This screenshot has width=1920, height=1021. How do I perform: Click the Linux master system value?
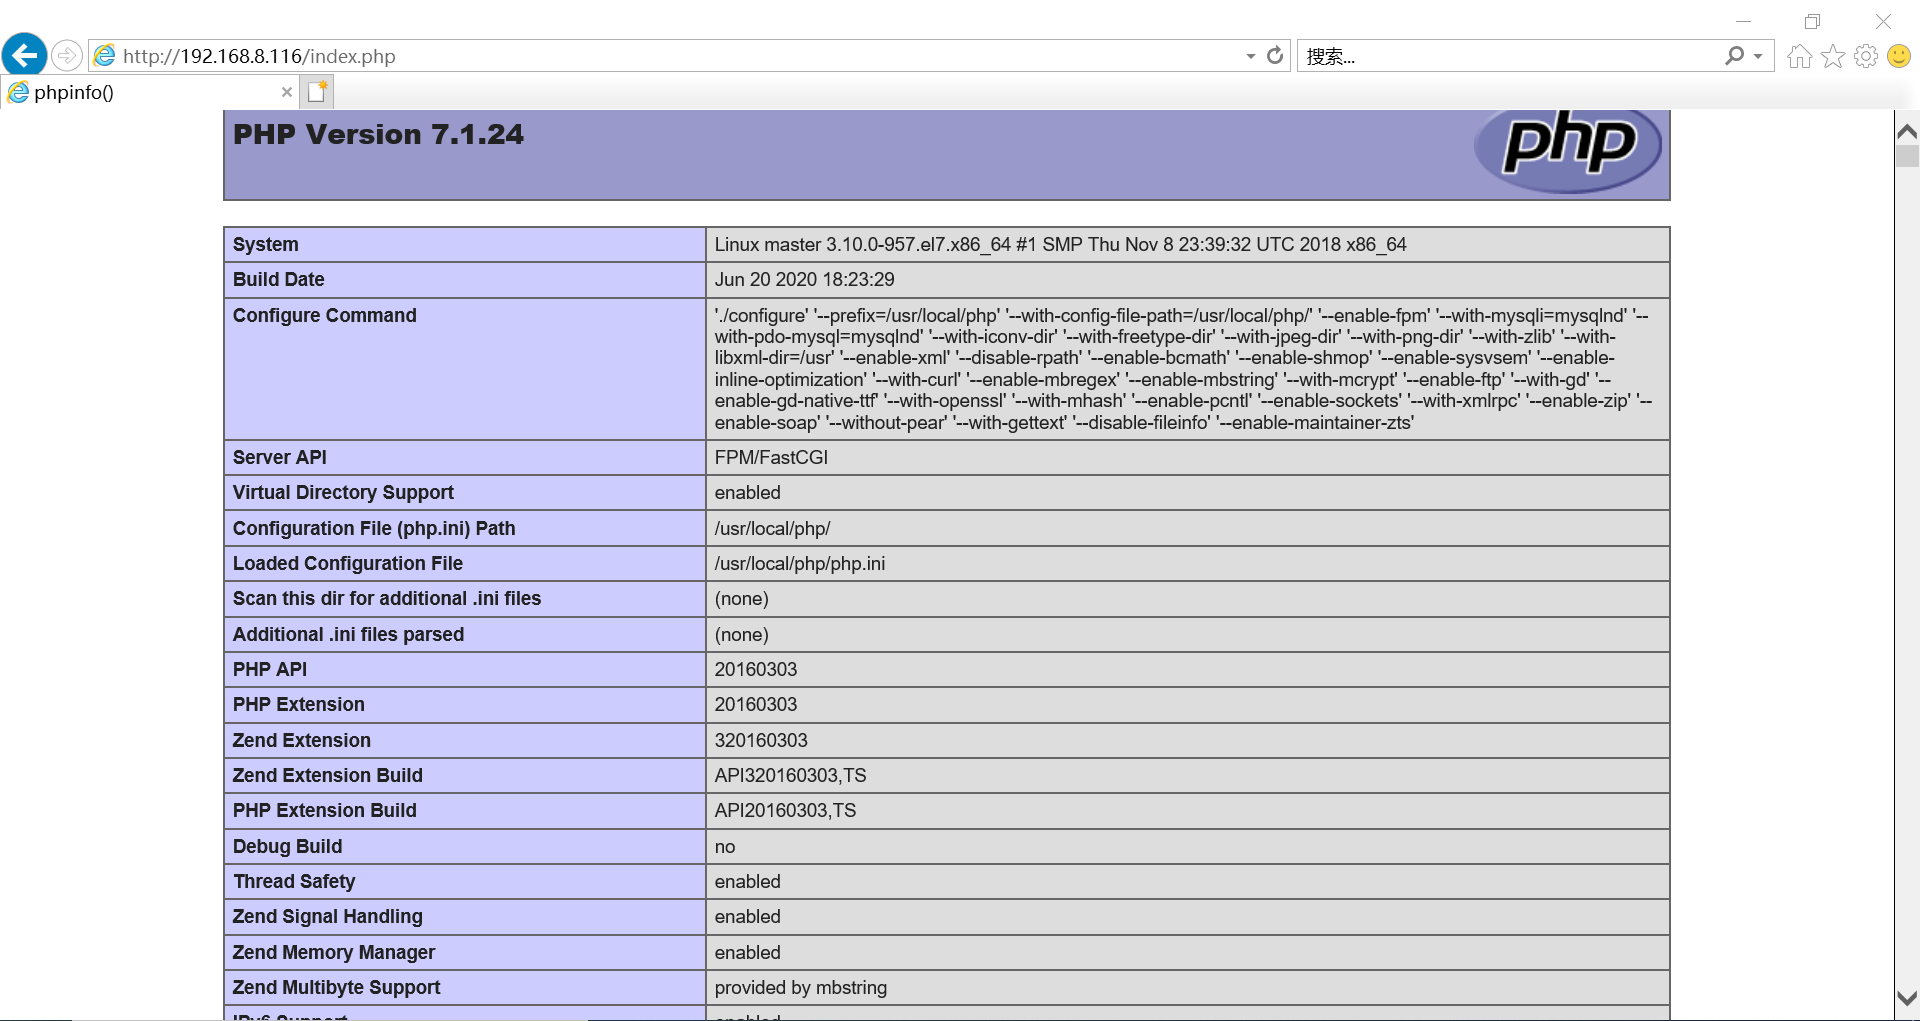click(1060, 244)
